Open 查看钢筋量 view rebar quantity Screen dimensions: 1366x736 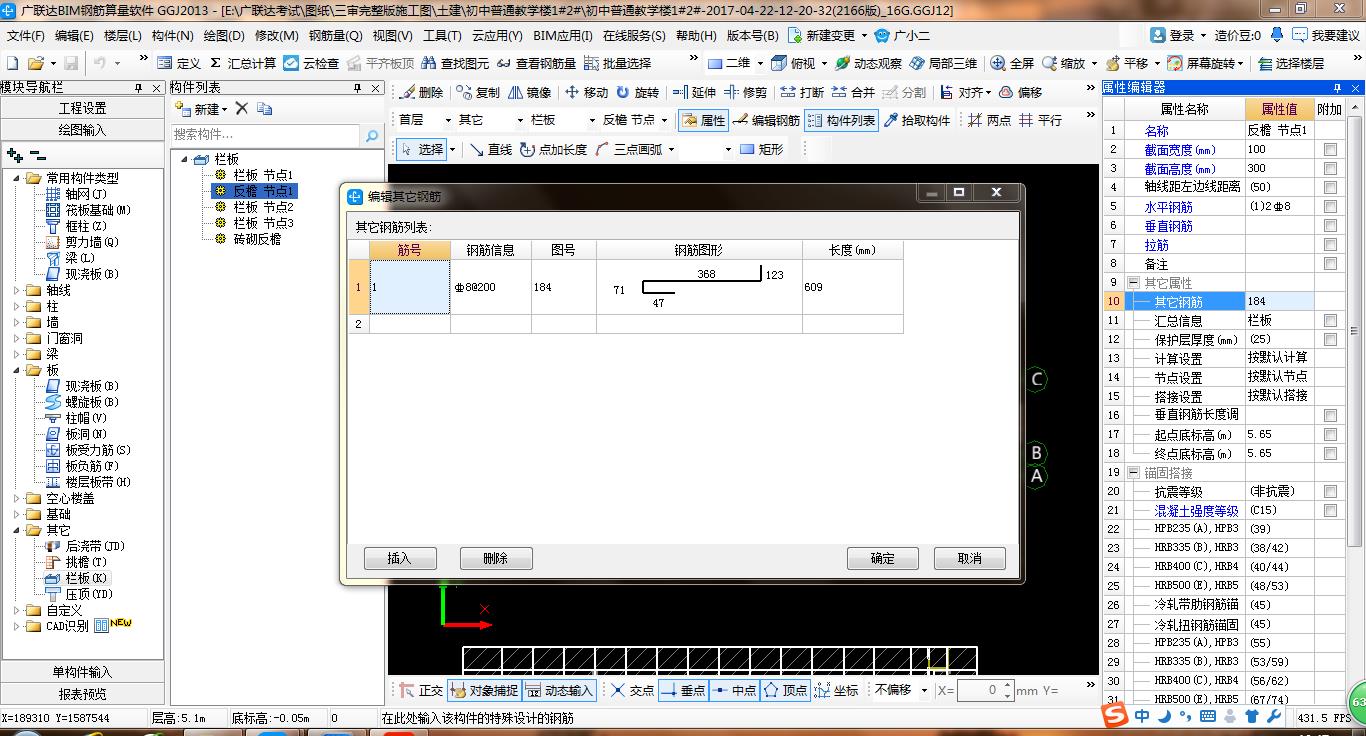(536, 63)
